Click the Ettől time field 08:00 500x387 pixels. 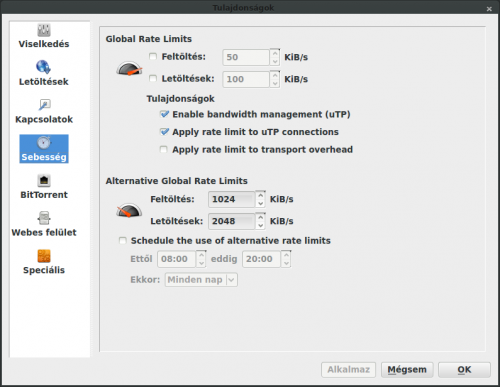coord(177,259)
